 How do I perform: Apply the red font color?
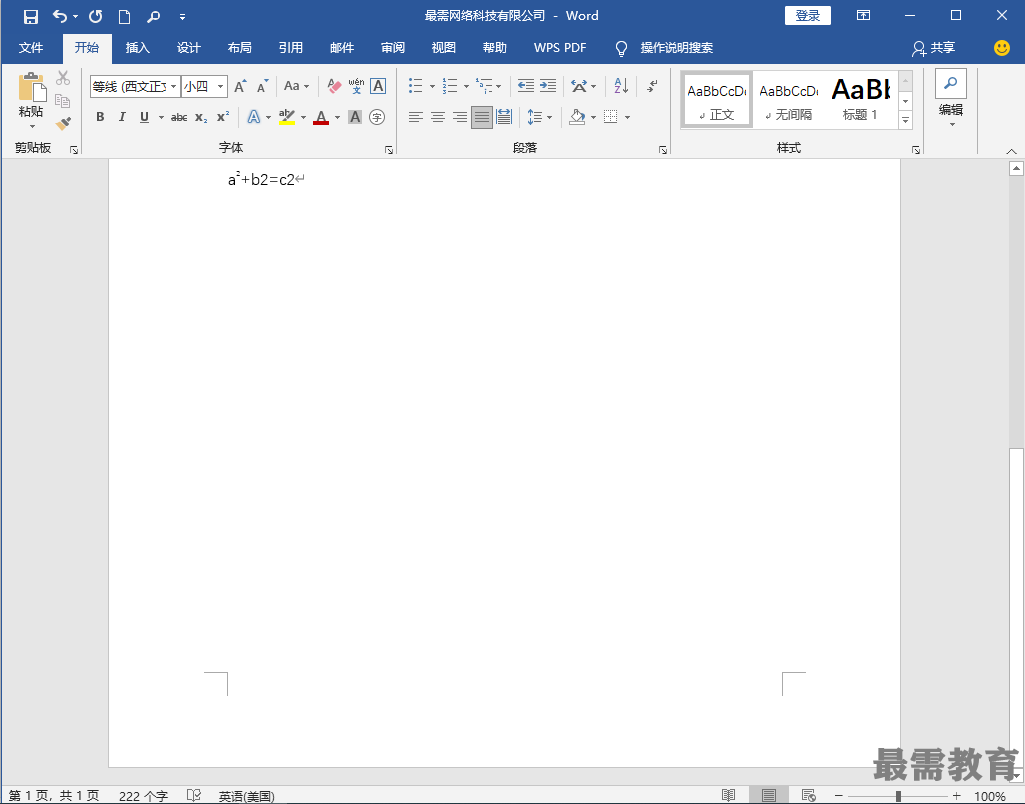pos(321,117)
